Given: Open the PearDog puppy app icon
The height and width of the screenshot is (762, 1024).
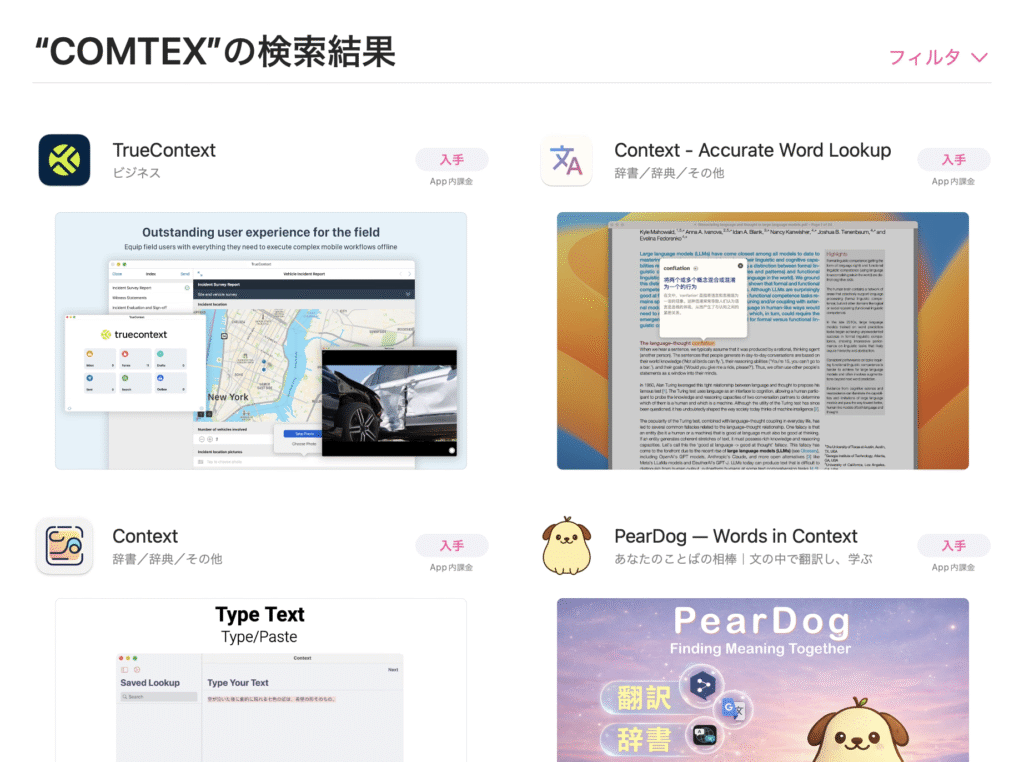Looking at the screenshot, I should (566, 546).
